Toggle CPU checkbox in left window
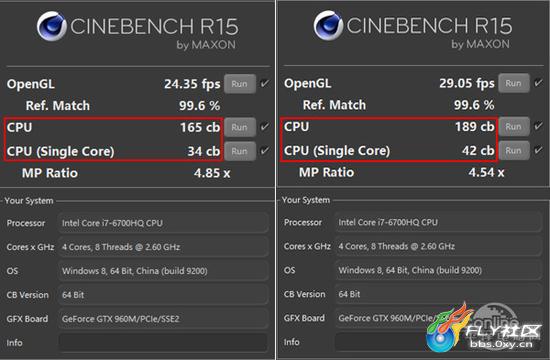Screen dimensions: 550x360 coord(265,127)
